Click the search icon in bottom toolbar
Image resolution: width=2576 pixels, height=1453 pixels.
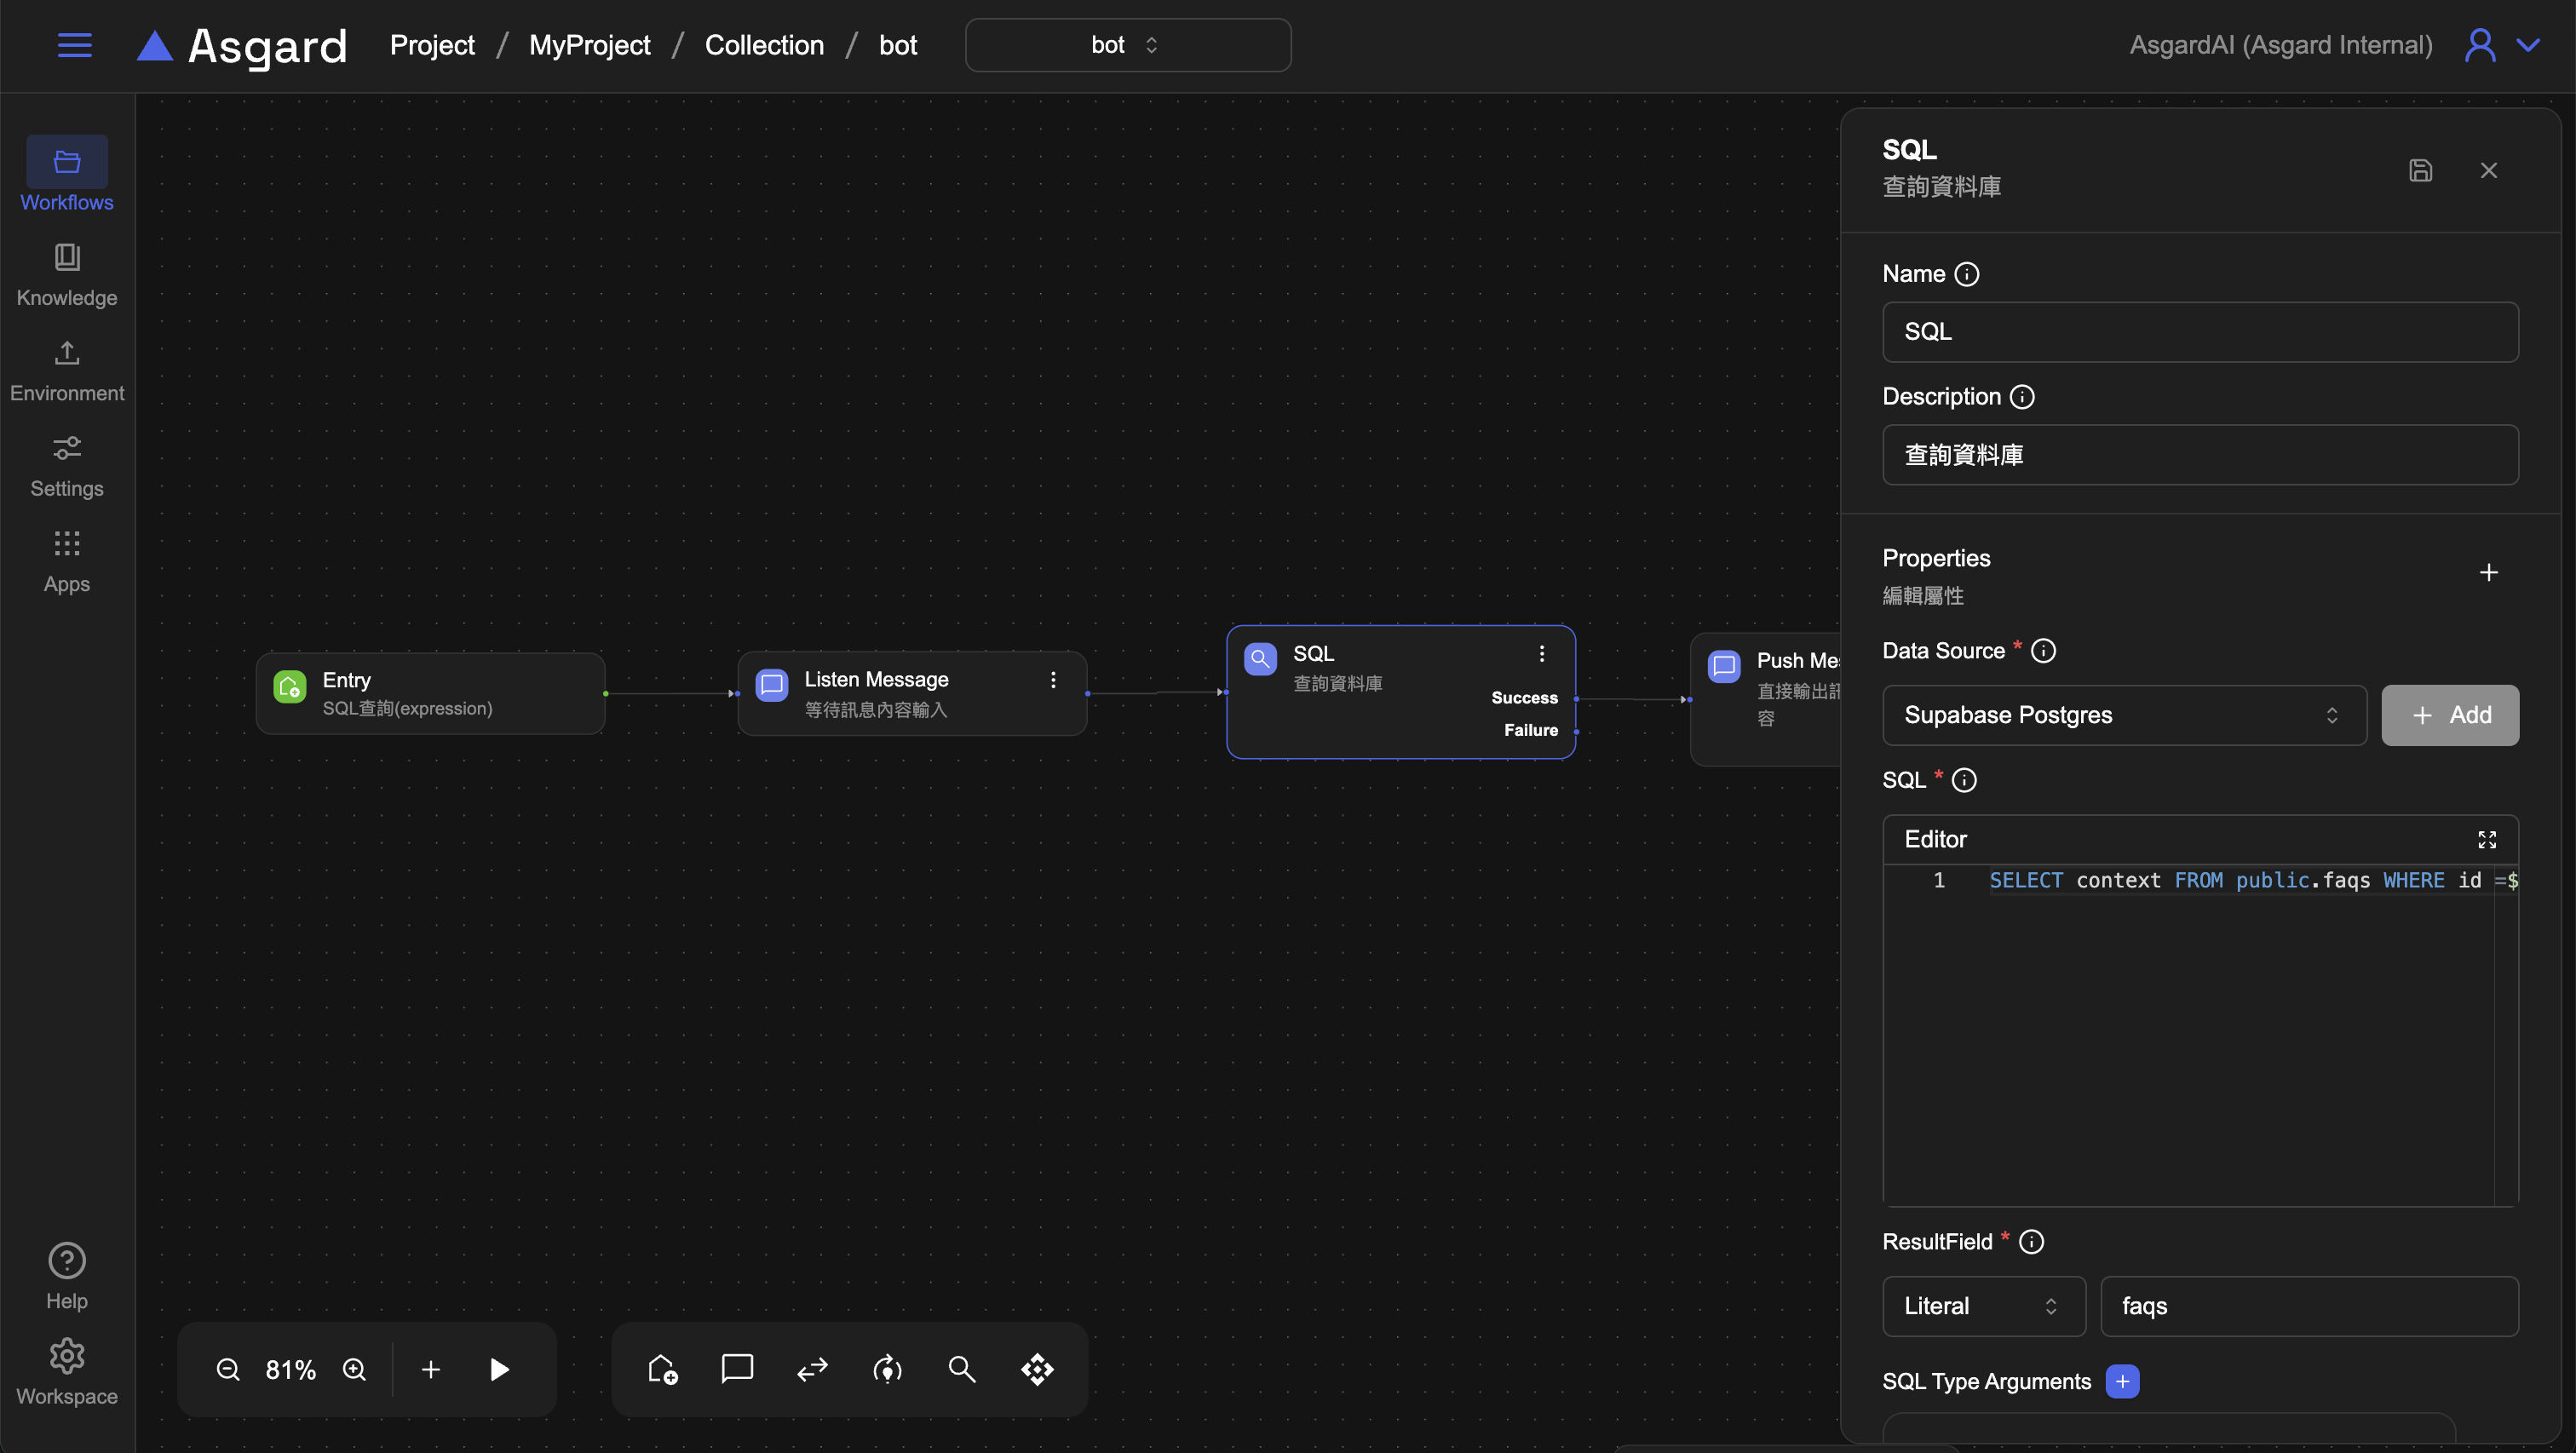[962, 1369]
